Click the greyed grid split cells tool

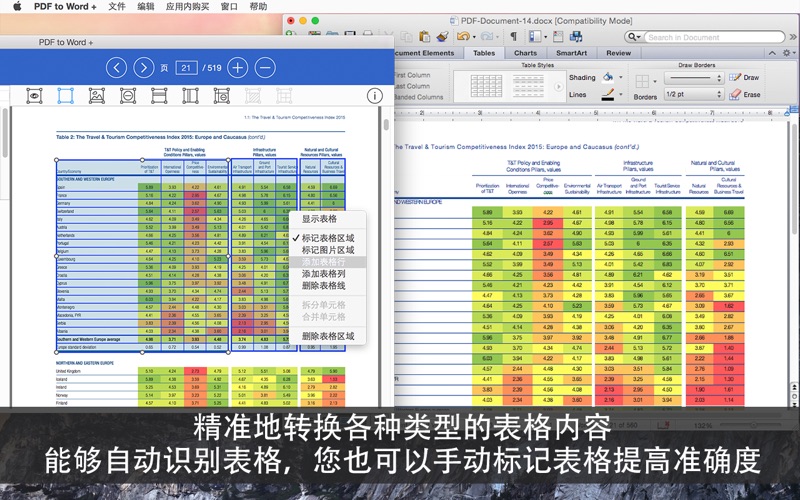point(284,95)
